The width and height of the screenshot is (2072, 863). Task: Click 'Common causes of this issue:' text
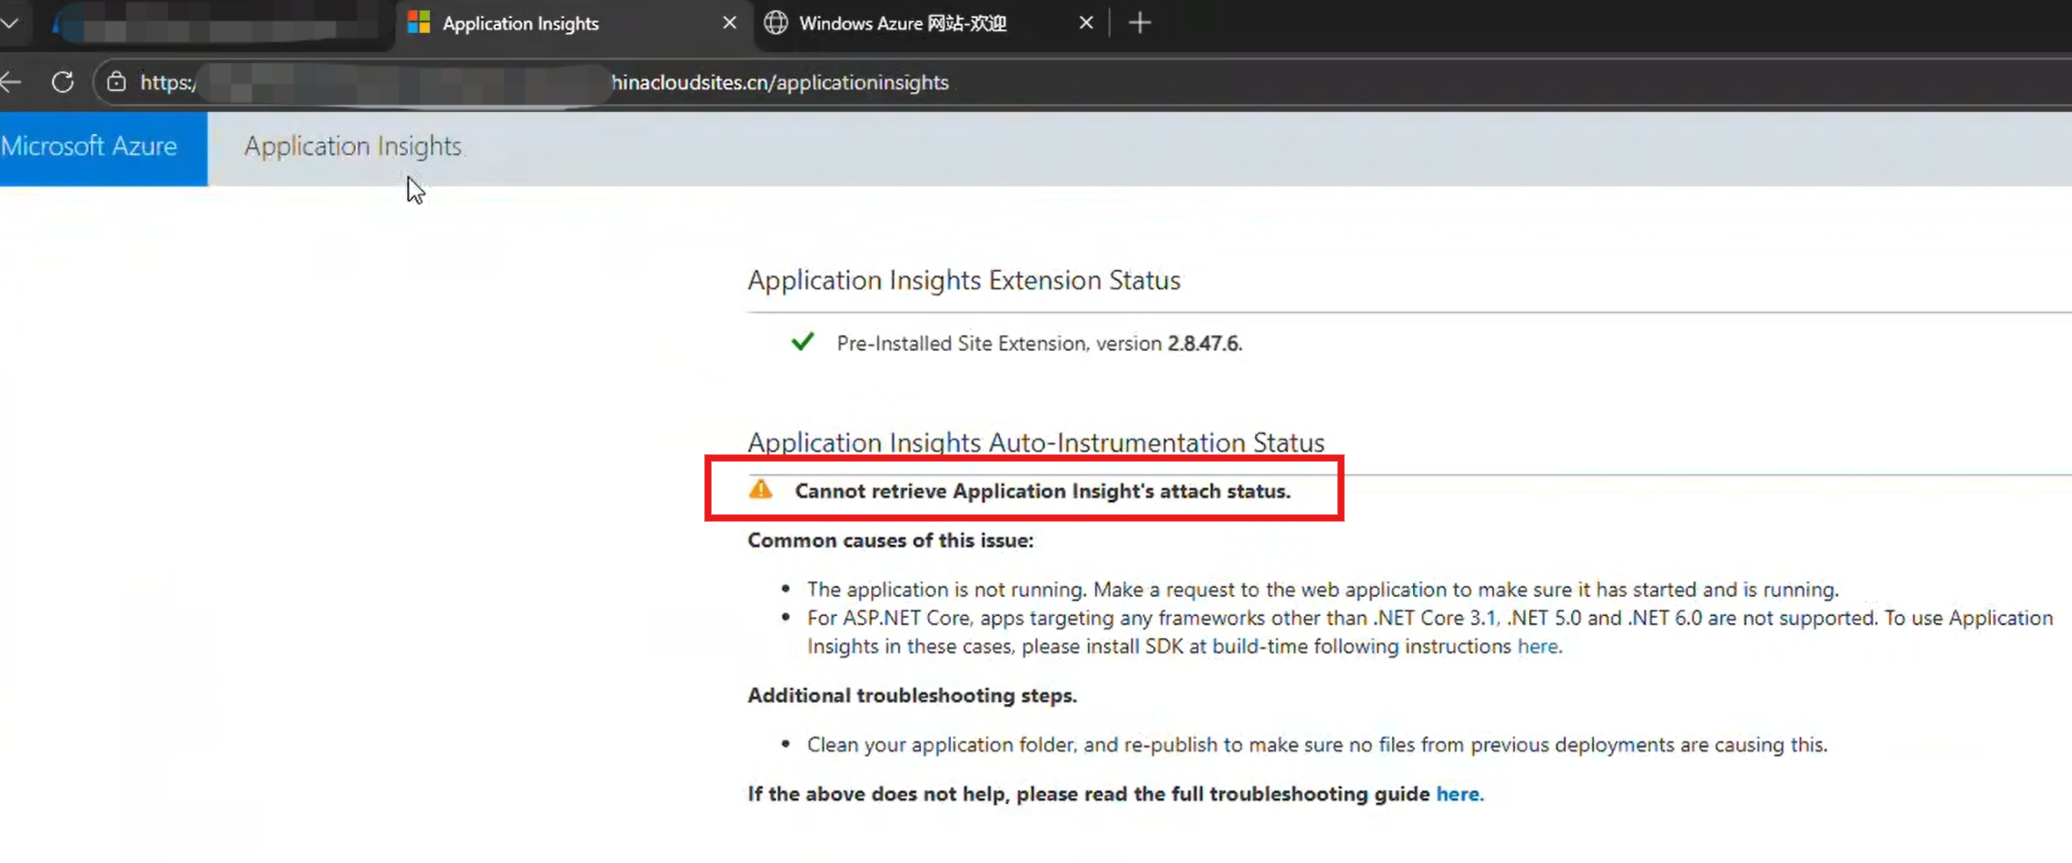click(891, 540)
